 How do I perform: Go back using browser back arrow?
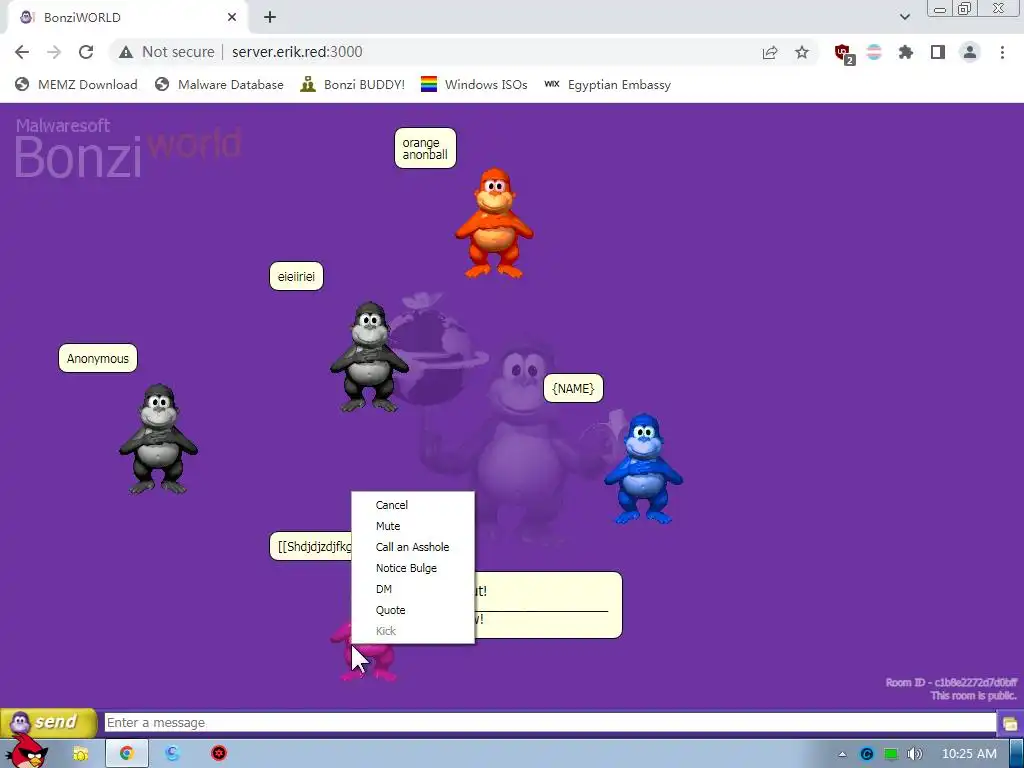(x=22, y=52)
